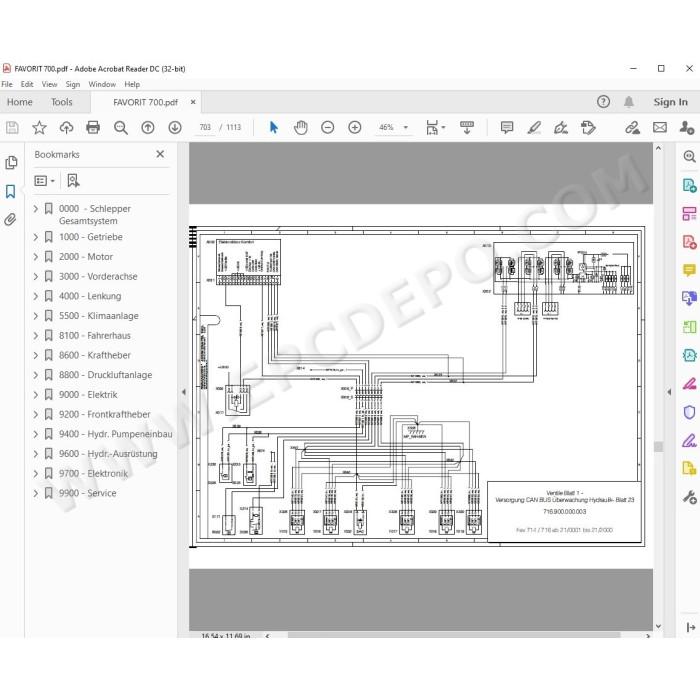Screen dimensions: 700x700
Task: Click the vertical scrollbar thumb
Action: click(x=658, y=447)
